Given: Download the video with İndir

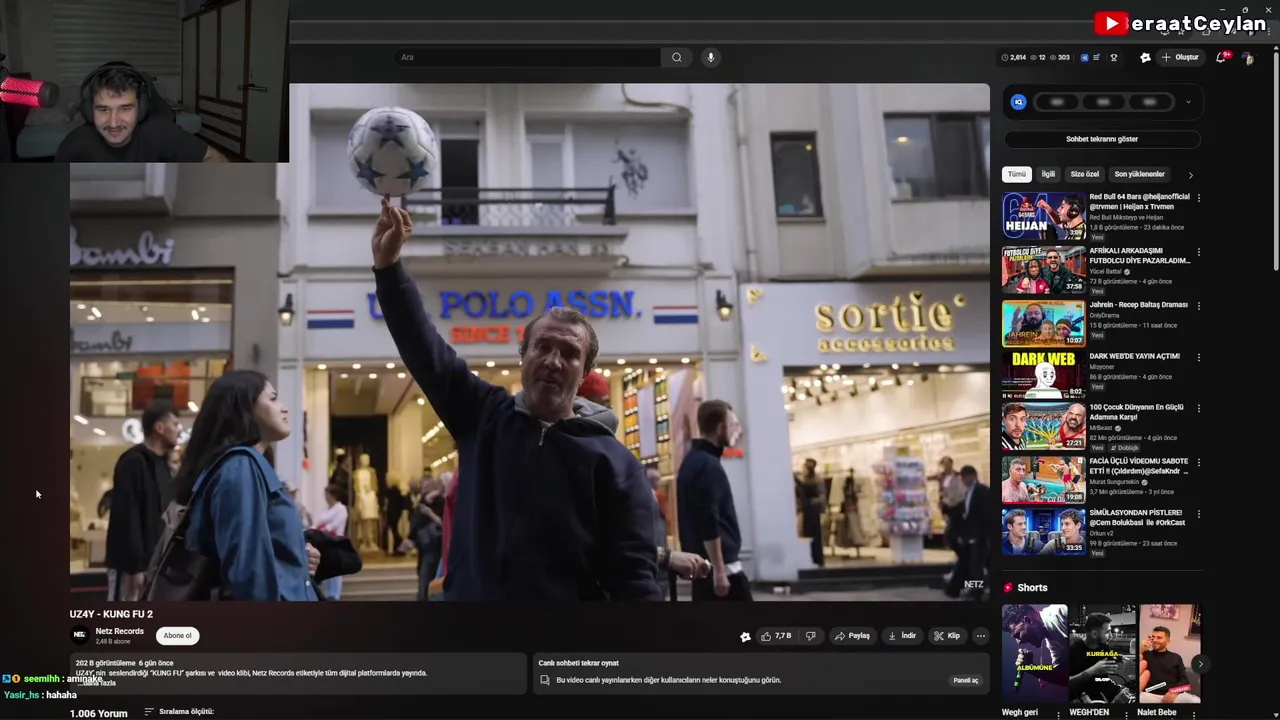Looking at the screenshot, I should tap(902, 636).
